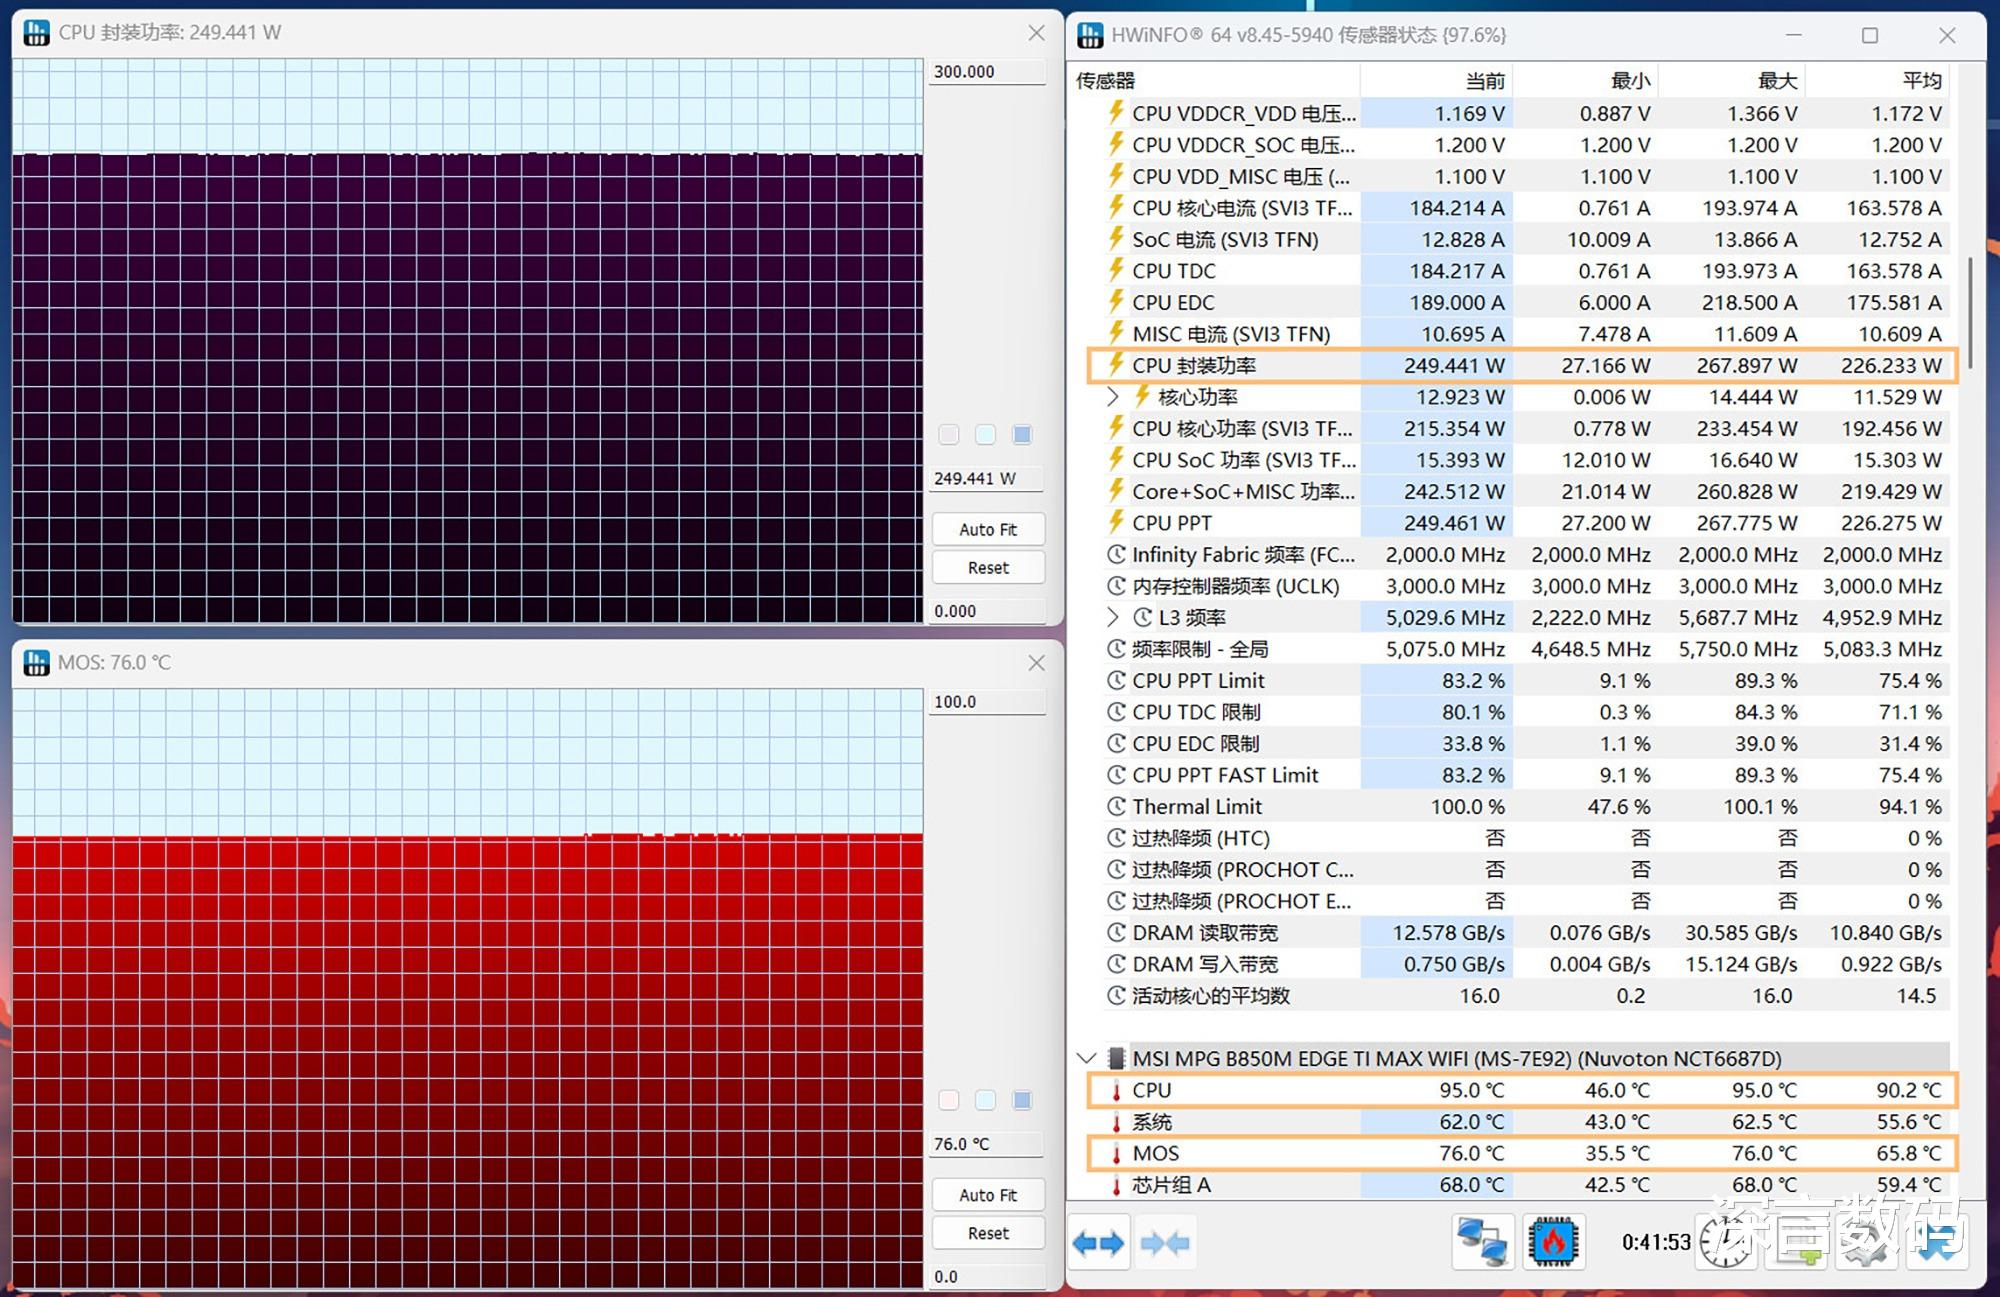Click the clock reset timer icon
Image resolution: width=2000 pixels, height=1297 pixels.
(x=1726, y=1244)
